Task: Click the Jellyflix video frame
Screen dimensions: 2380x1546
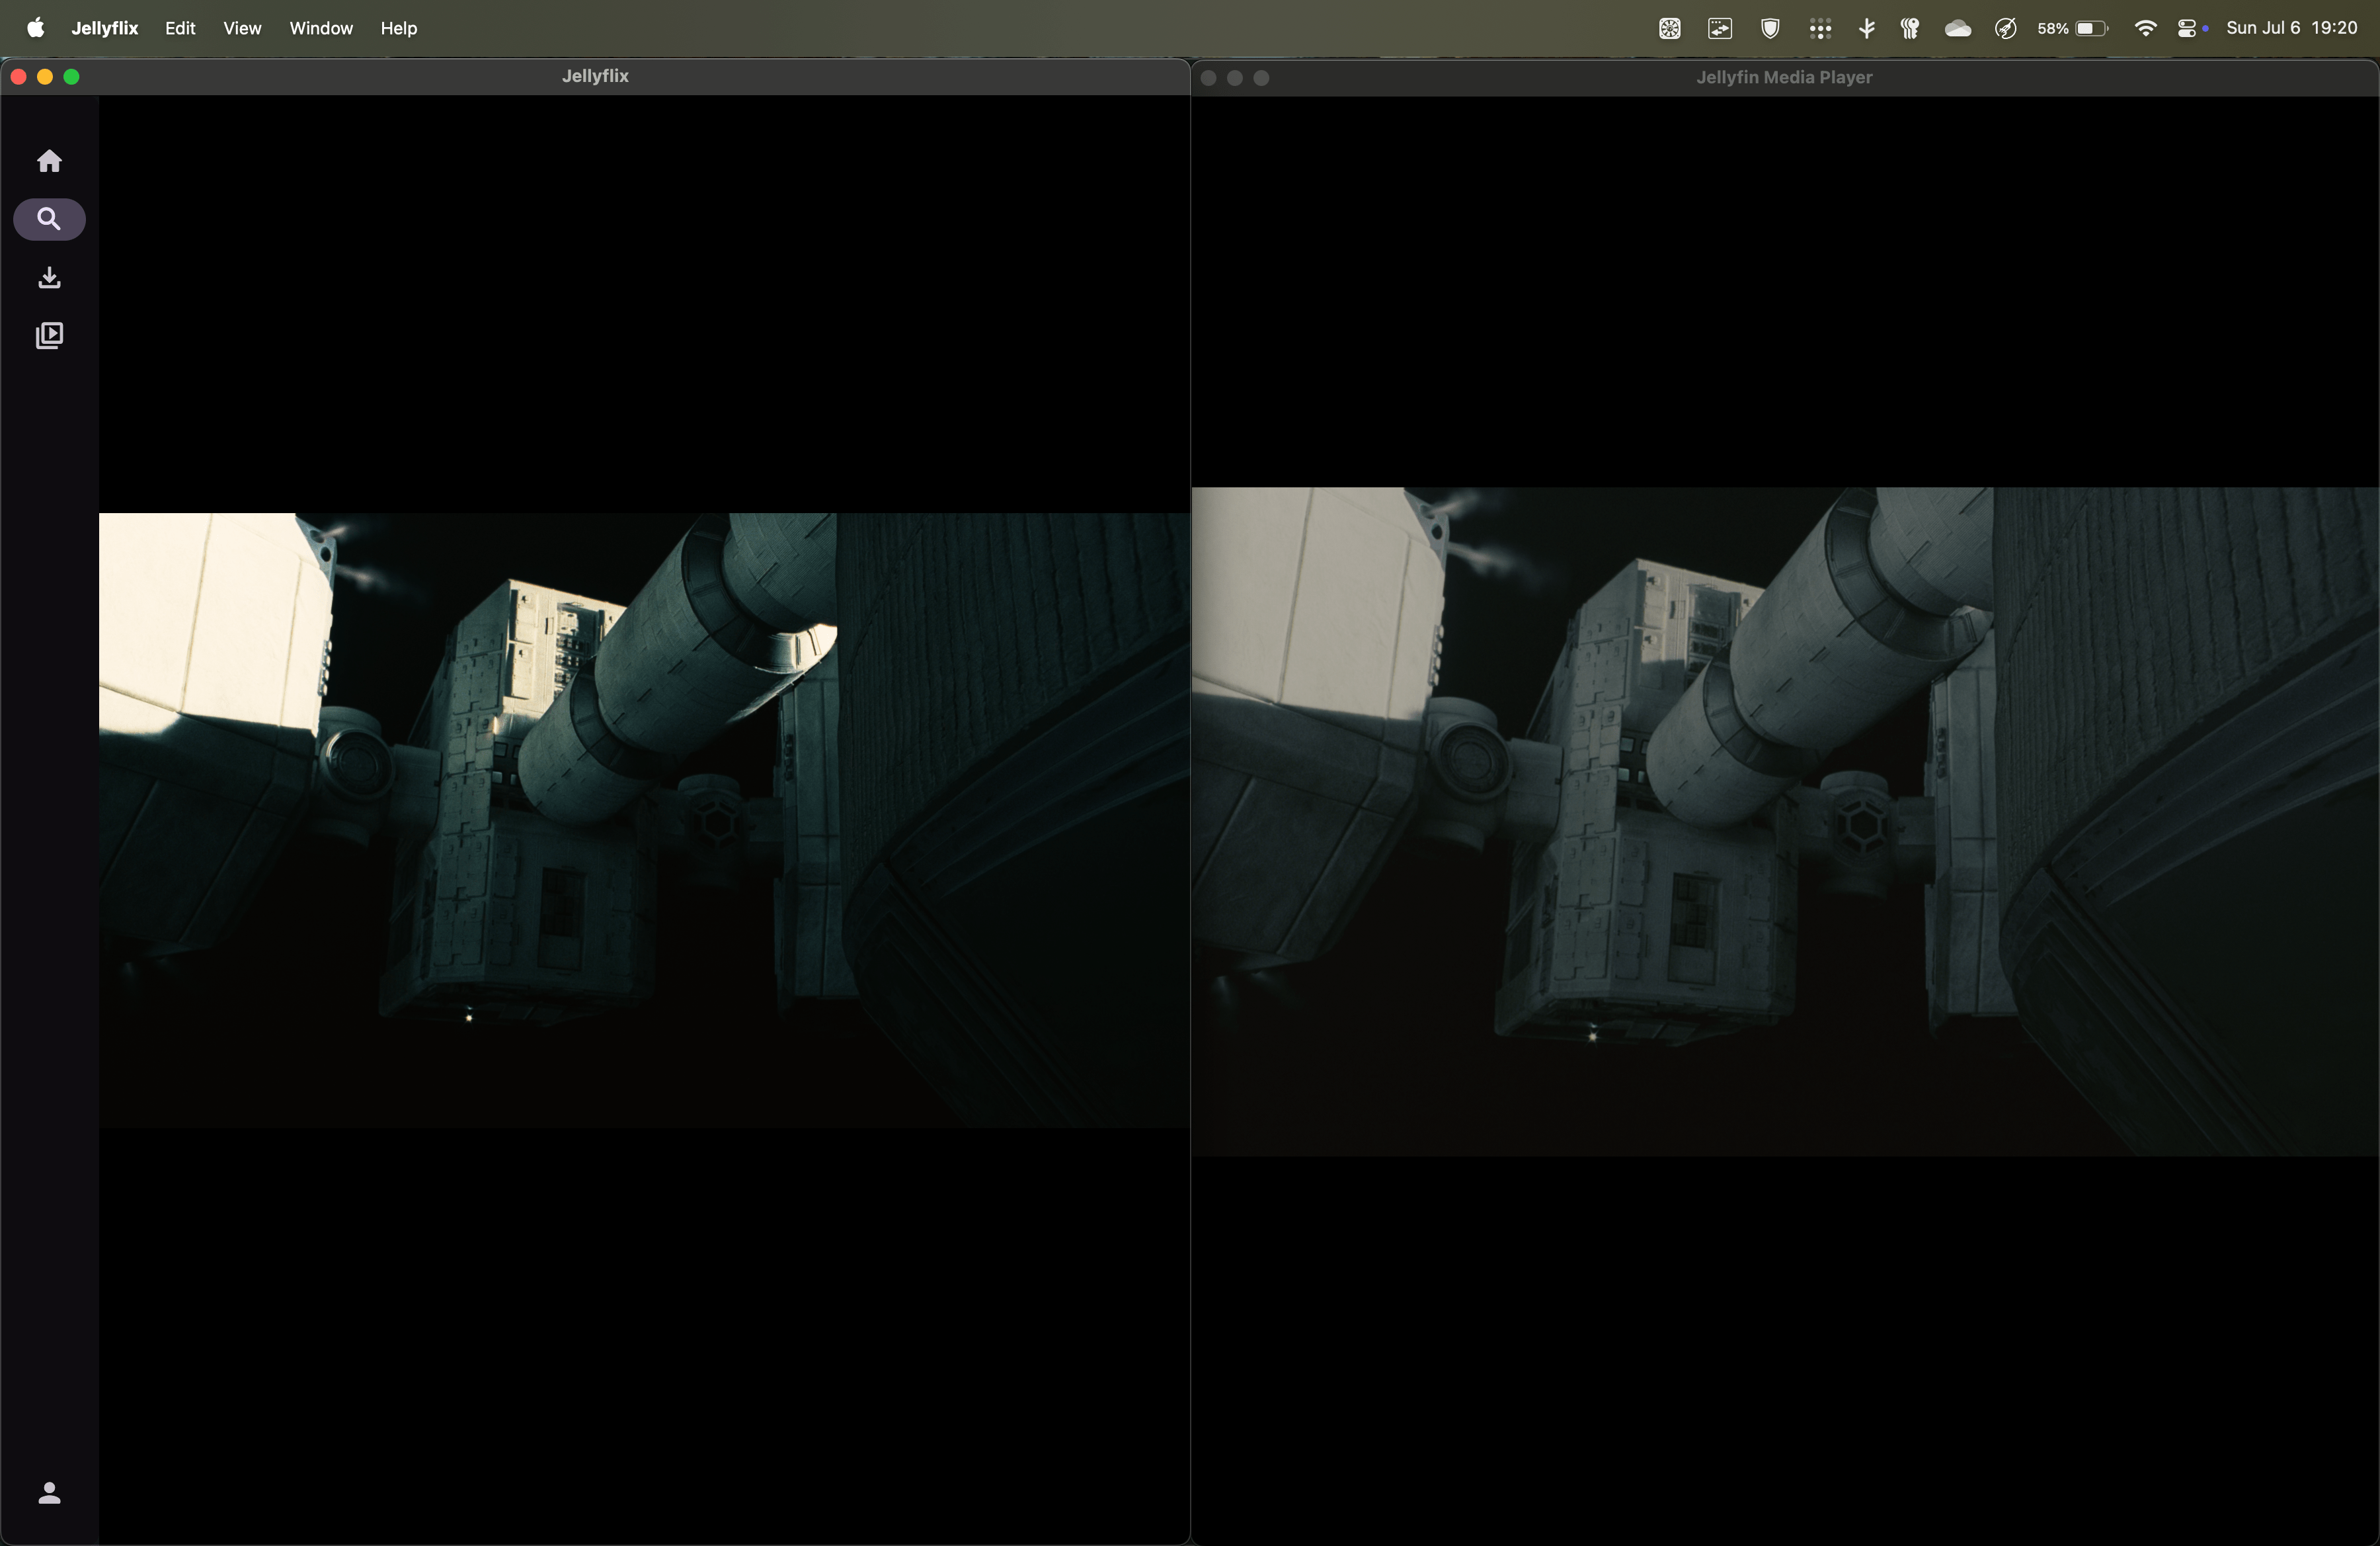Action: 644,820
